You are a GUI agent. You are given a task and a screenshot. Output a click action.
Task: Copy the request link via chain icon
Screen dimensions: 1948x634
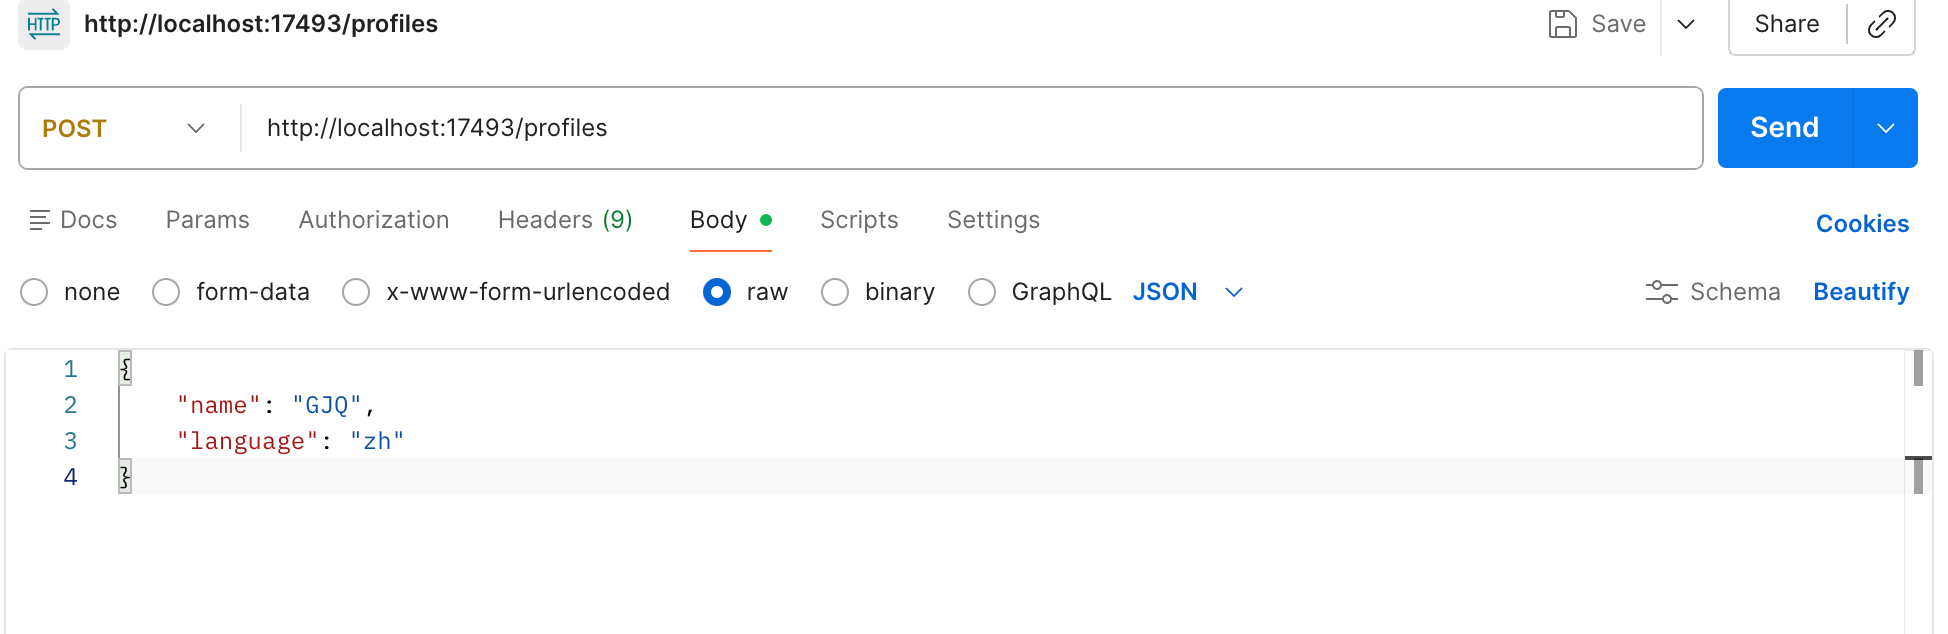click(x=1881, y=24)
